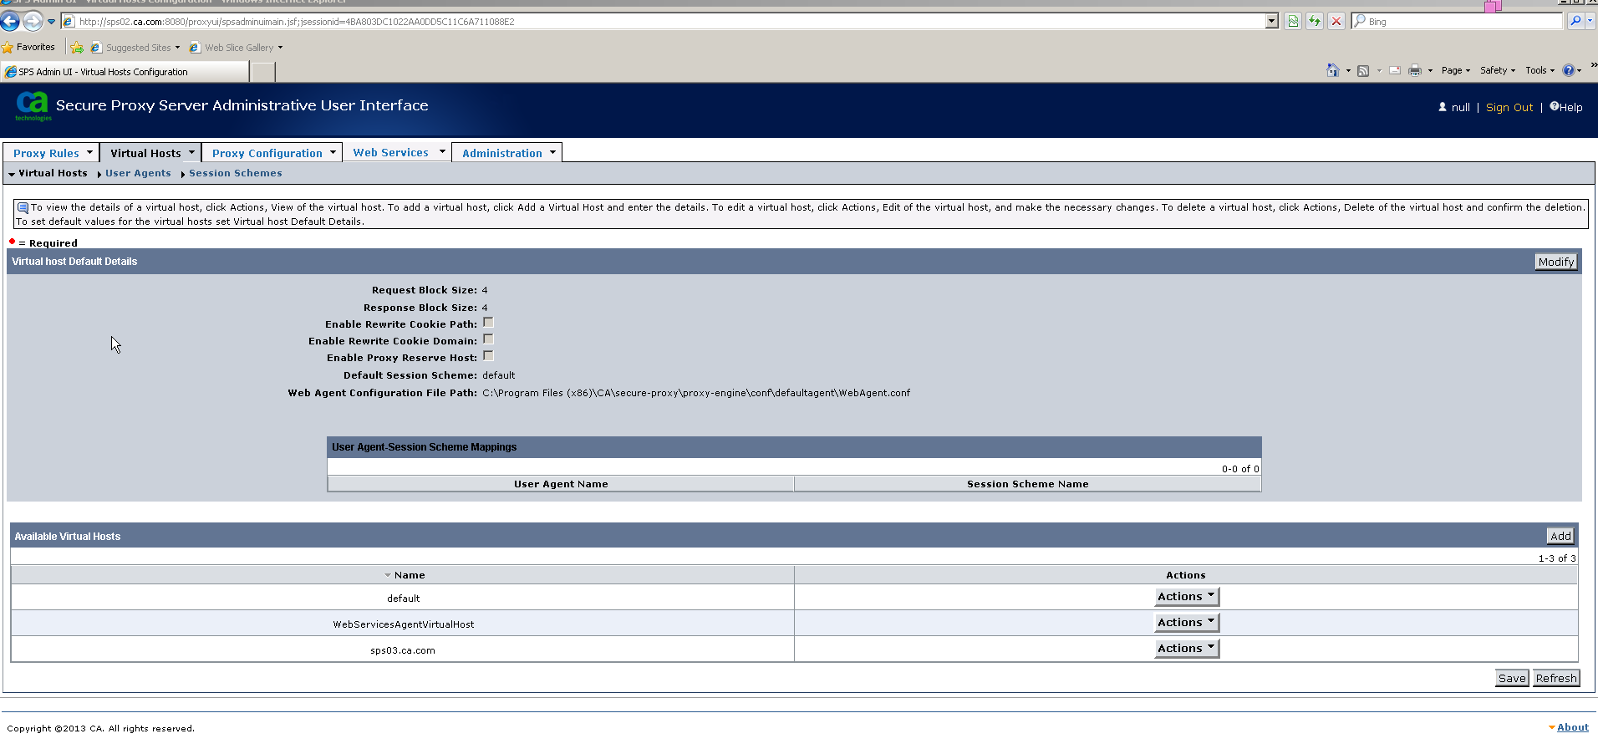Image resolution: width=1598 pixels, height=754 pixels.
Task: Open the Web Slice Gallery link
Action: (x=236, y=47)
